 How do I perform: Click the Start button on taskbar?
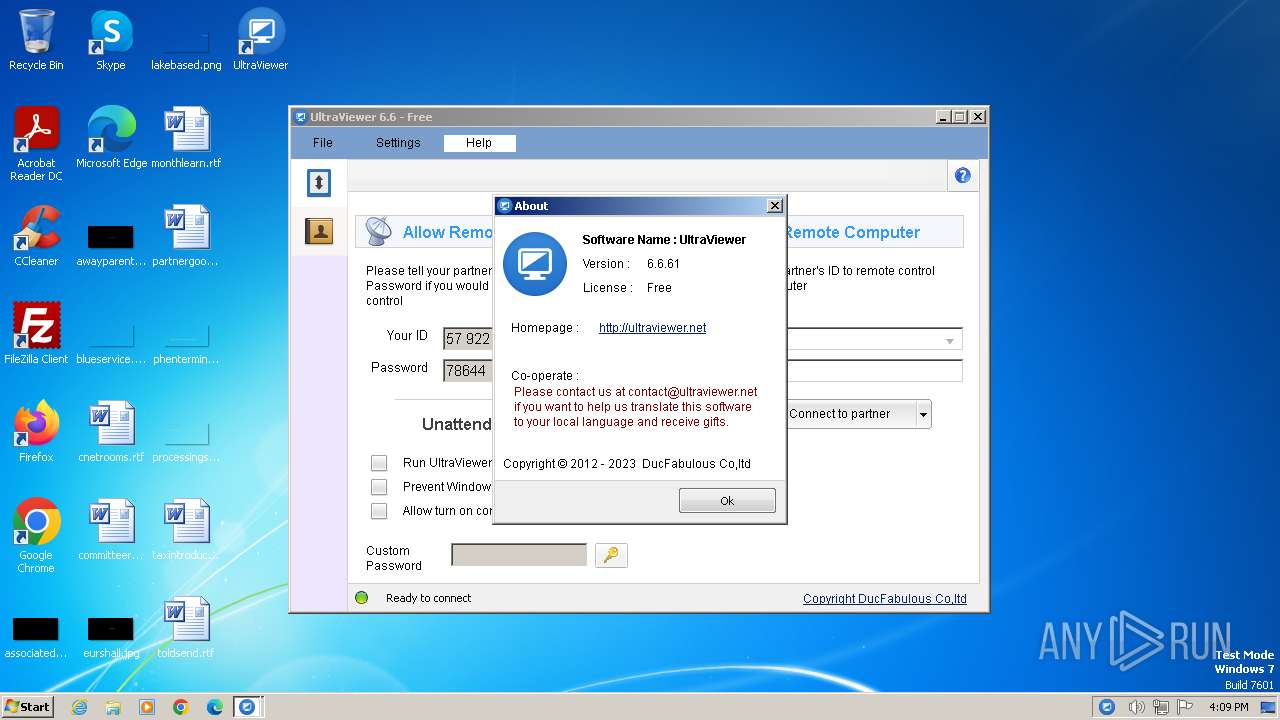pyautogui.click(x=28, y=706)
